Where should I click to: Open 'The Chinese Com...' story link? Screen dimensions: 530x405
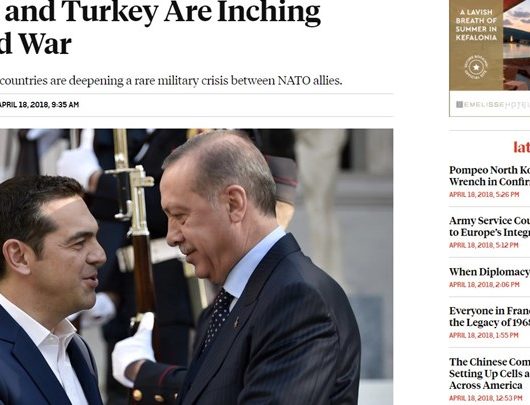[x=489, y=374]
